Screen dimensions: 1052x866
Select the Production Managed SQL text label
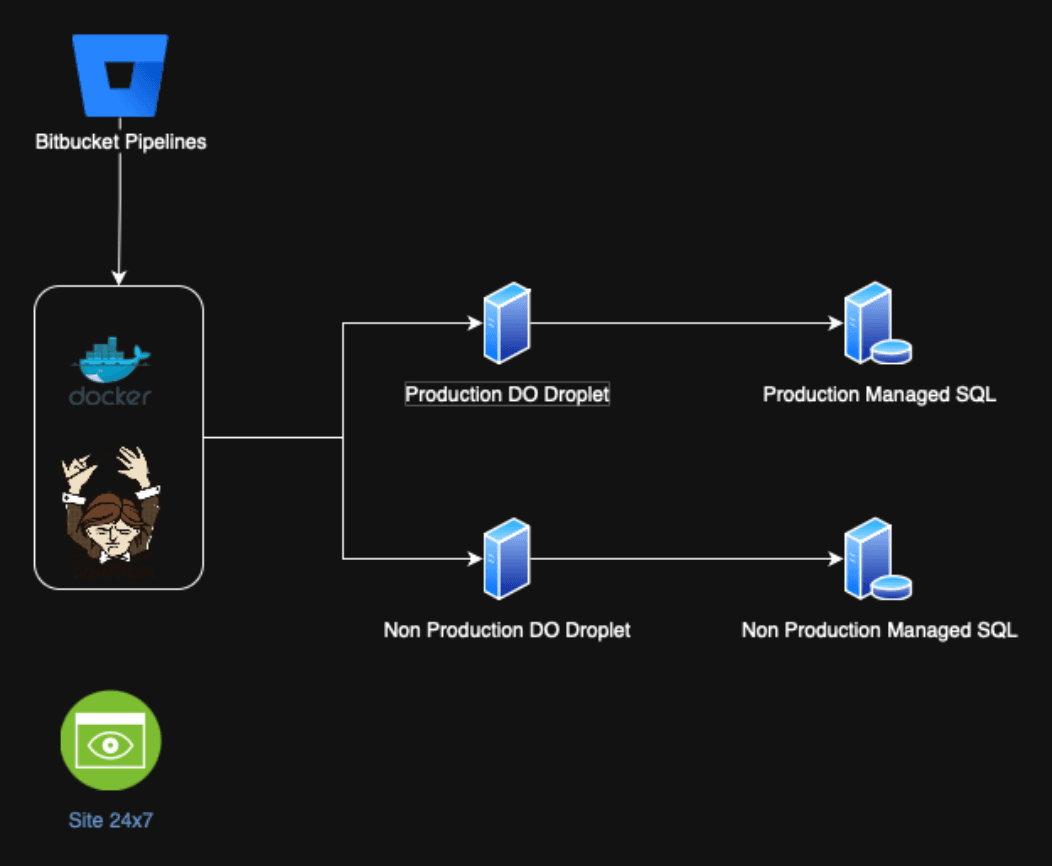click(x=879, y=395)
